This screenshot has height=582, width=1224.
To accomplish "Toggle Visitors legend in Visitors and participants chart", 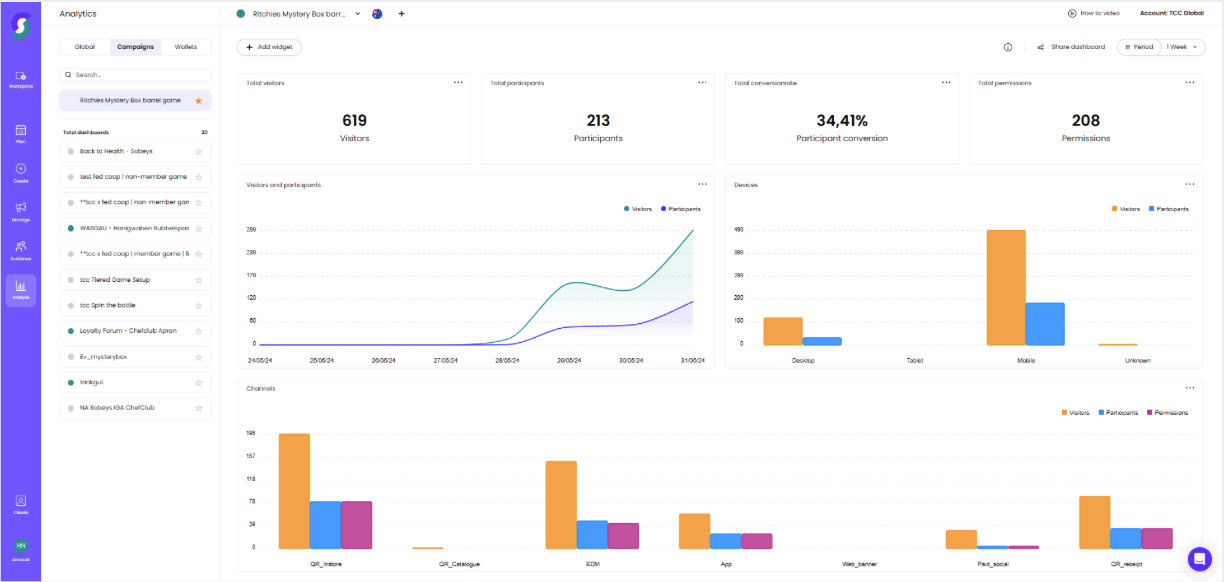I will click(637, 209).
